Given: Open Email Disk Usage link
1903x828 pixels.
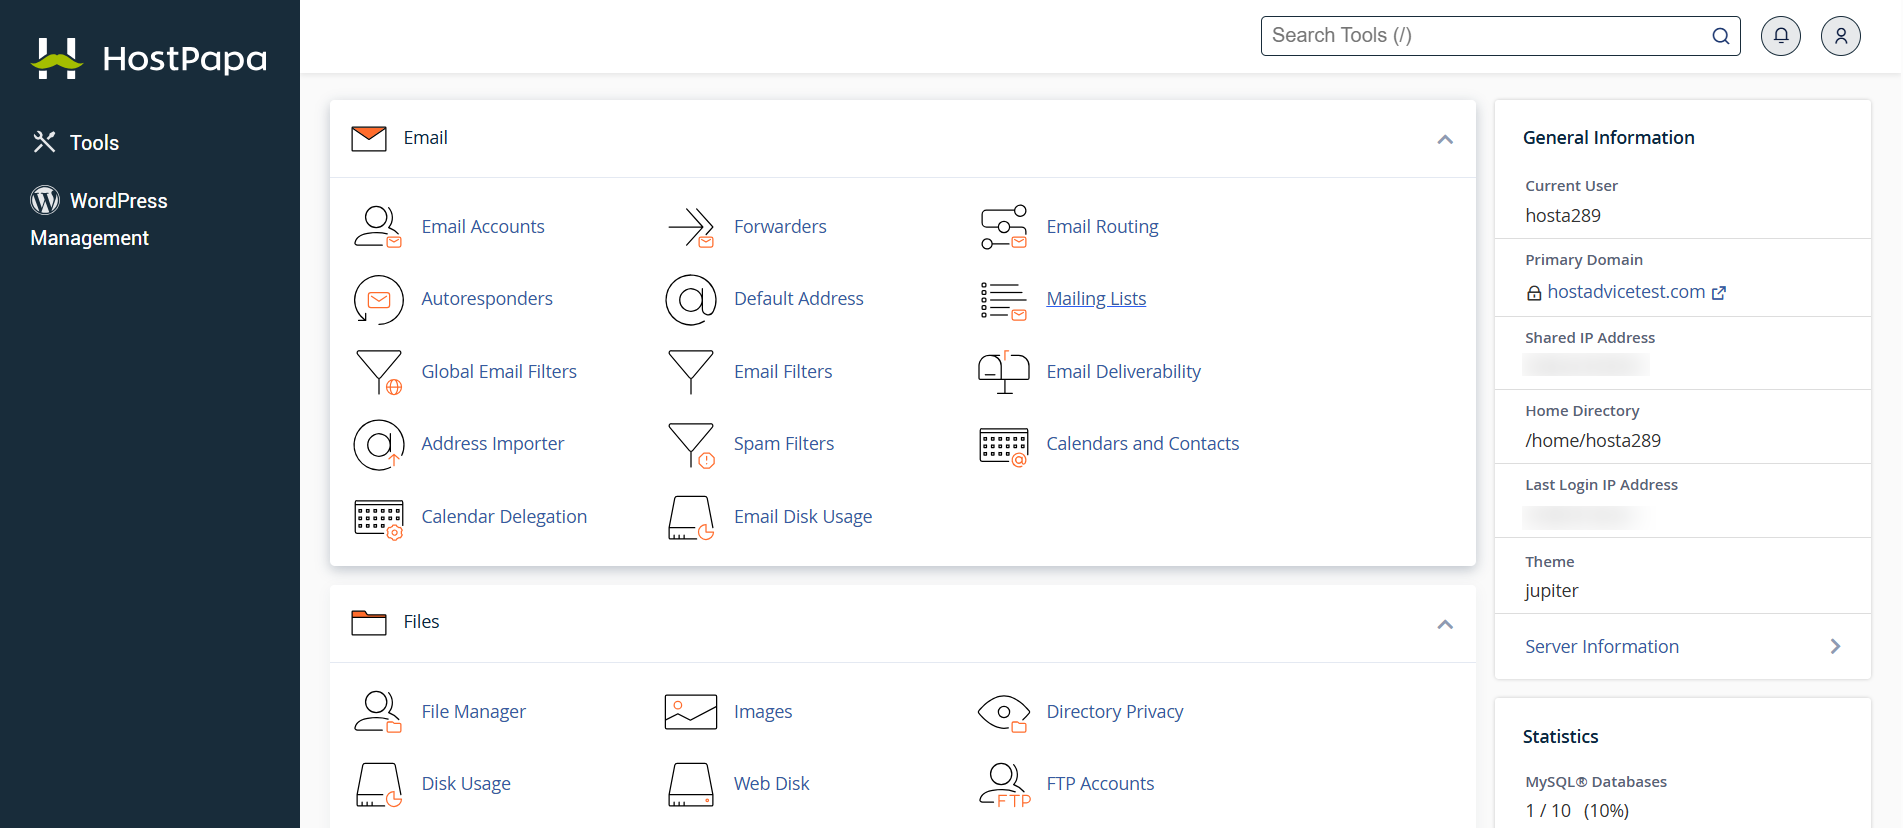Looking at the screenshot, I should click(x=803, y=517).
